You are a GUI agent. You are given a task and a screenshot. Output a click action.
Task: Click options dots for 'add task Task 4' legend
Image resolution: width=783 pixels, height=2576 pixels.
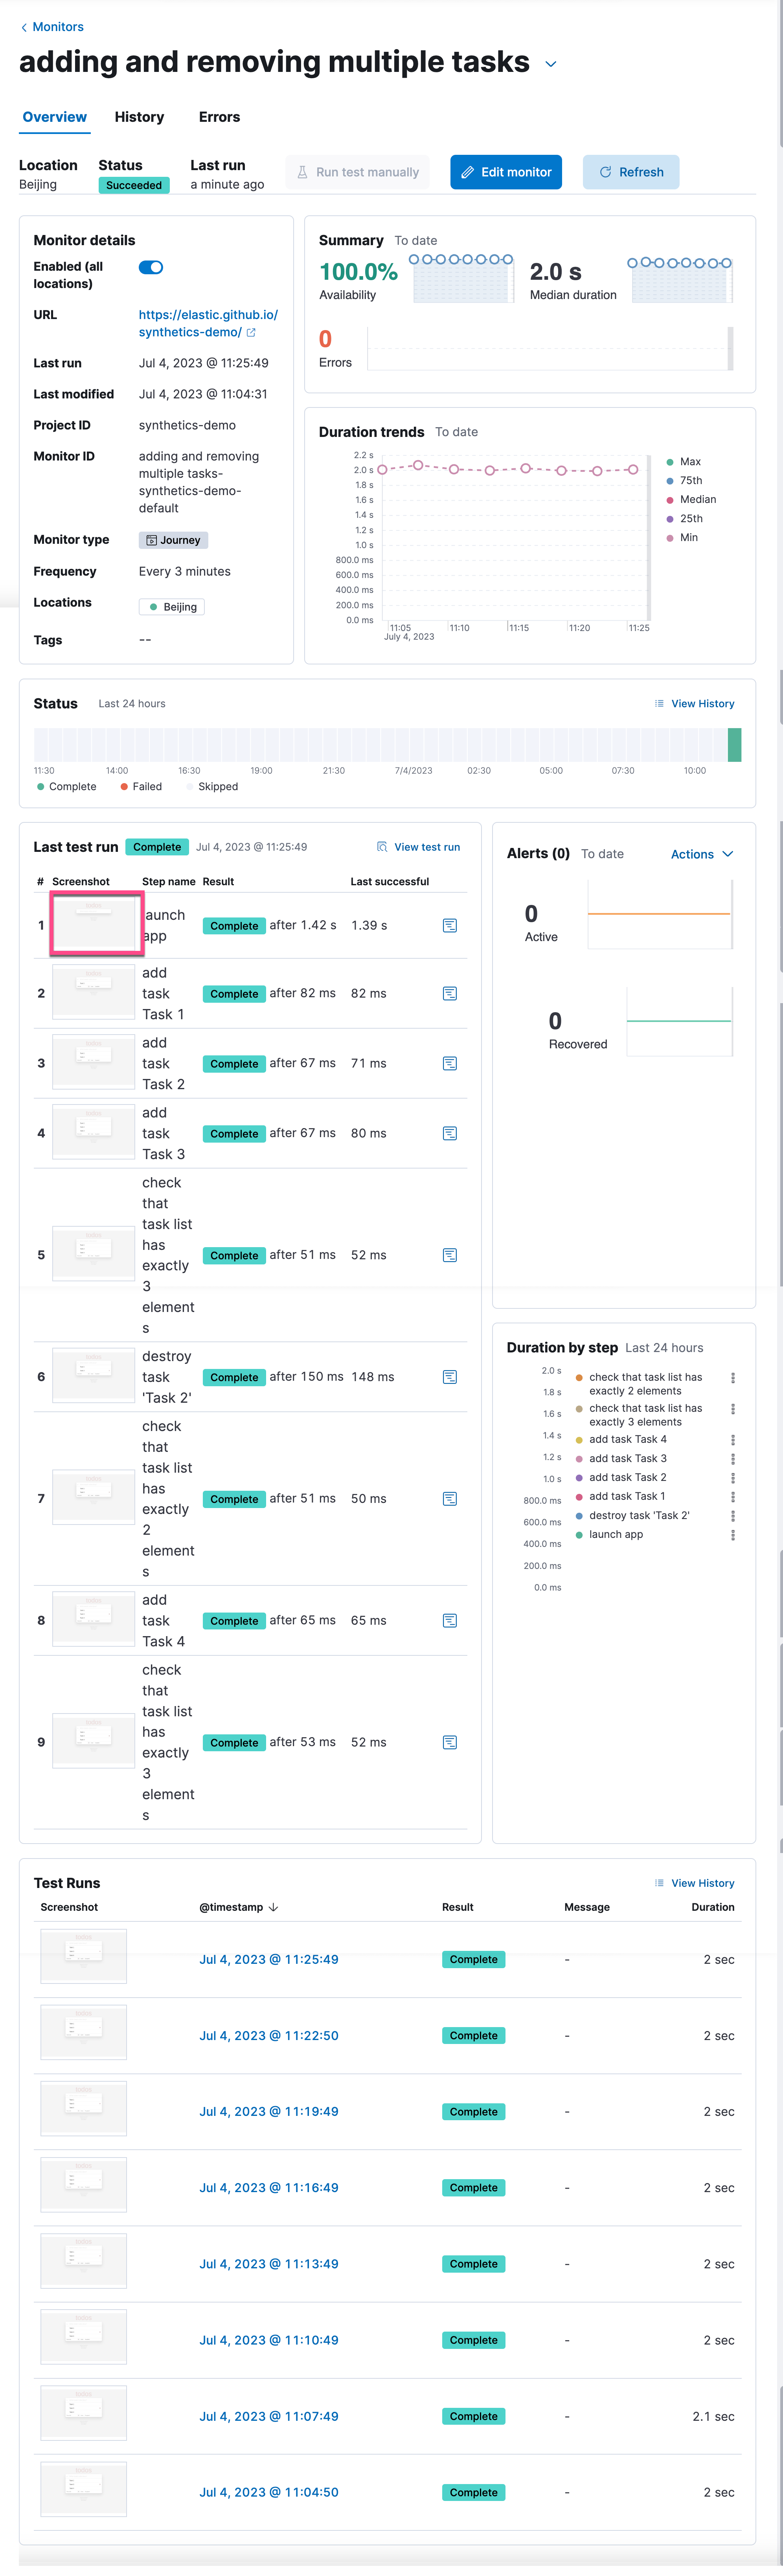pos(733,1440)
